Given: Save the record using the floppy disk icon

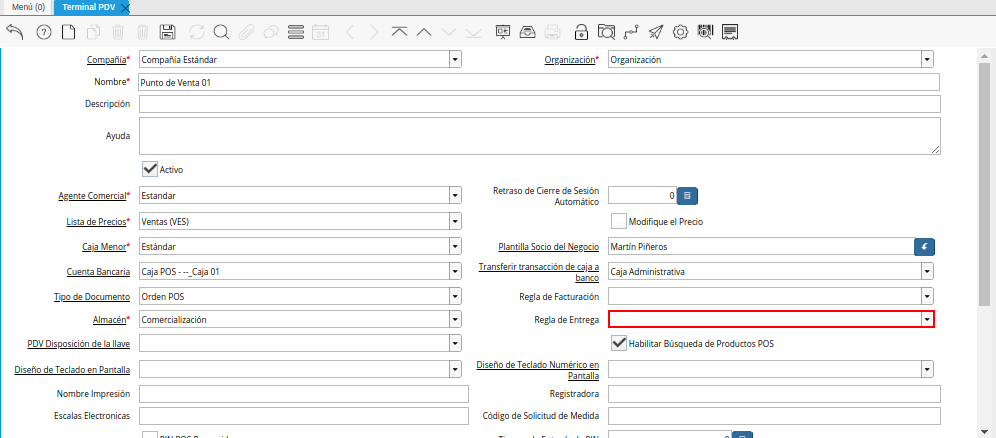Looking at the screenshot, I should pyautogui.click(x=168, y=32).
